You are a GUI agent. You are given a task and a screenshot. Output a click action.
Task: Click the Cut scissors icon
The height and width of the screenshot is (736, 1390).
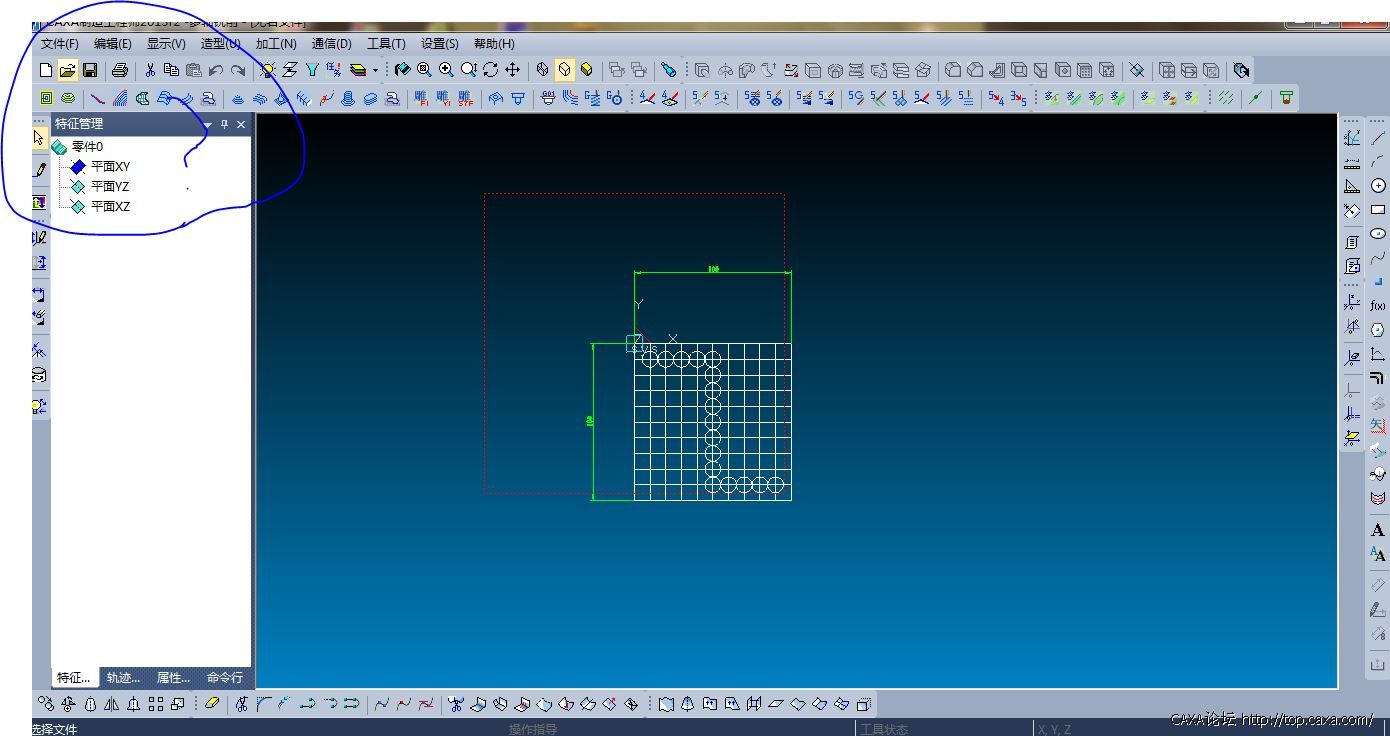[150, 70]
